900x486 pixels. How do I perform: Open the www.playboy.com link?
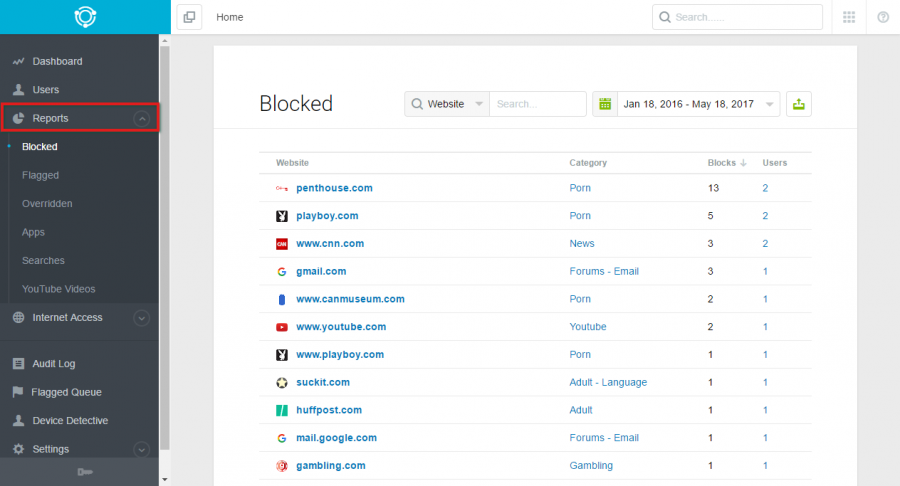tap(340, 355)
